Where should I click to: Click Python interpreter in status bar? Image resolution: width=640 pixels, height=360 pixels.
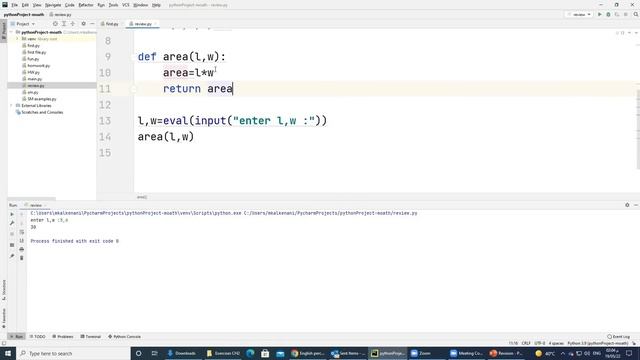(x=598, y=343)
